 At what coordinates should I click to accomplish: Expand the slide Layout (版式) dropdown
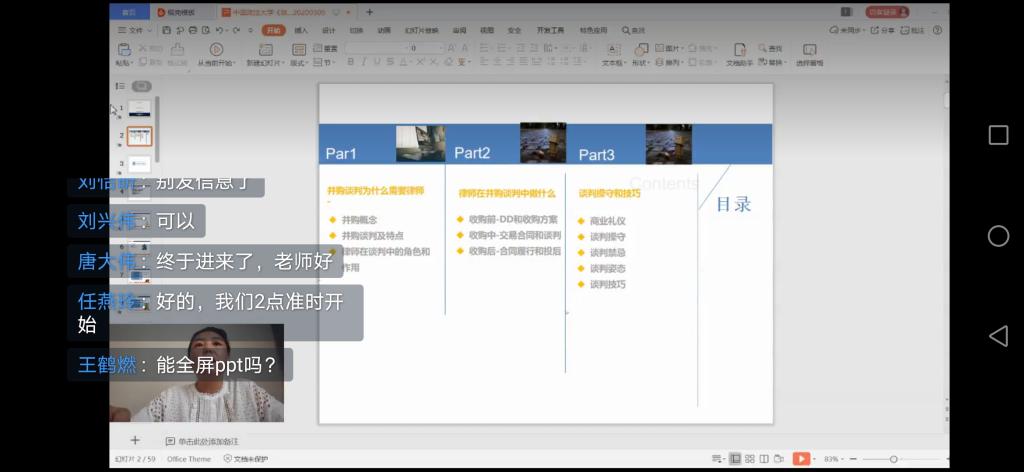(x=299, y=63)
